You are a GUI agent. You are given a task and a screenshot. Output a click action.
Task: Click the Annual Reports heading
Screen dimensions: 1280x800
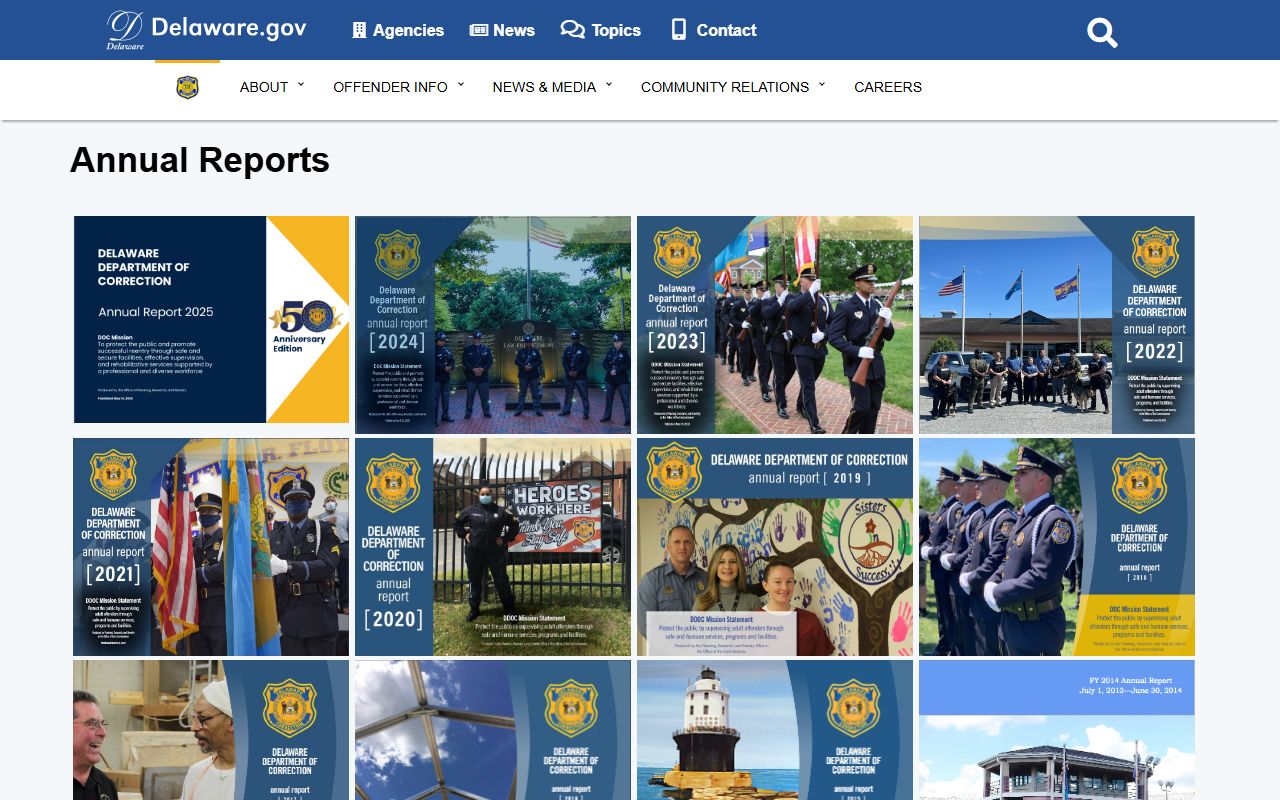pos(200,160)
